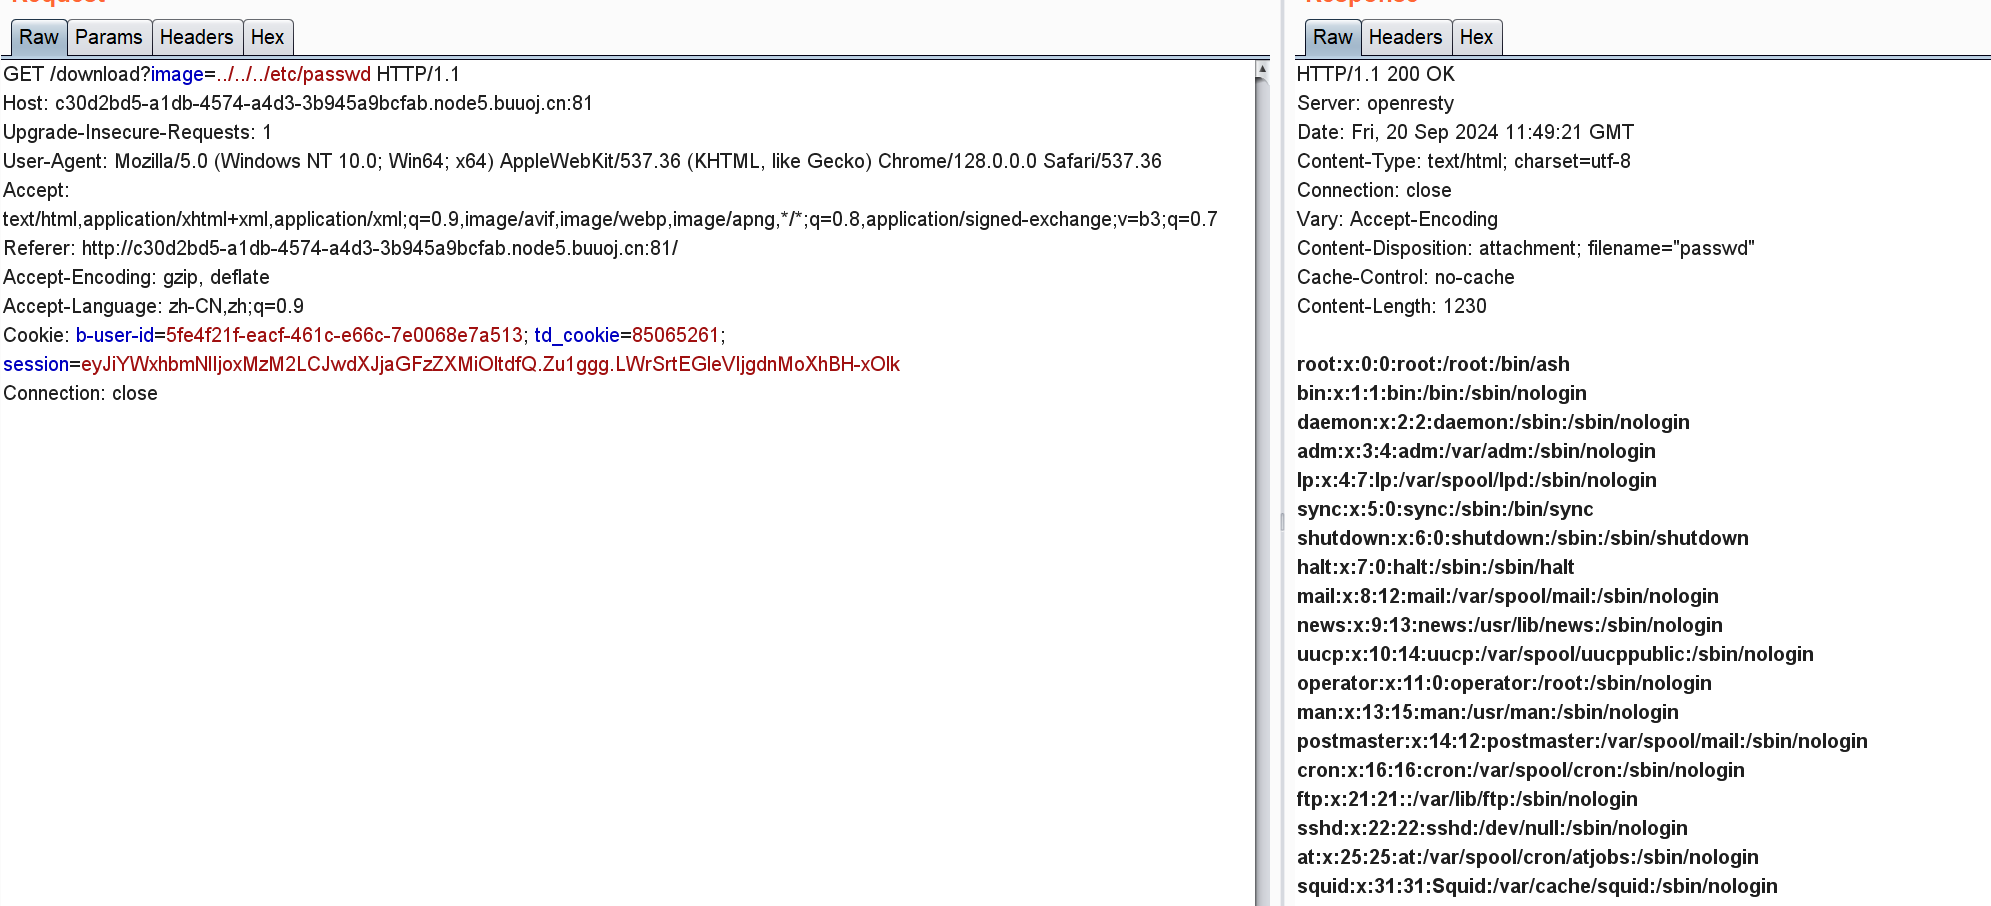Click the GET /download request line

[231, 74]
